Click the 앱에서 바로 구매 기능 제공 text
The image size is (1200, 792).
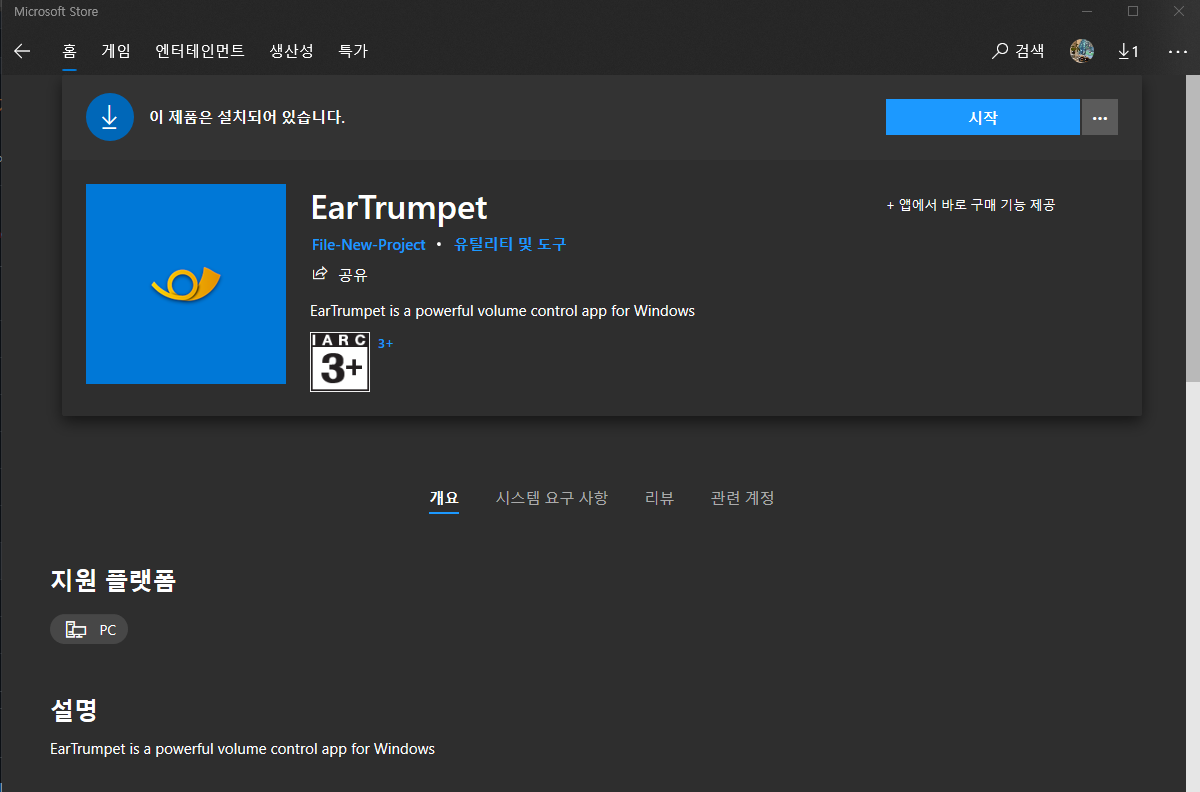pos(971,205)
